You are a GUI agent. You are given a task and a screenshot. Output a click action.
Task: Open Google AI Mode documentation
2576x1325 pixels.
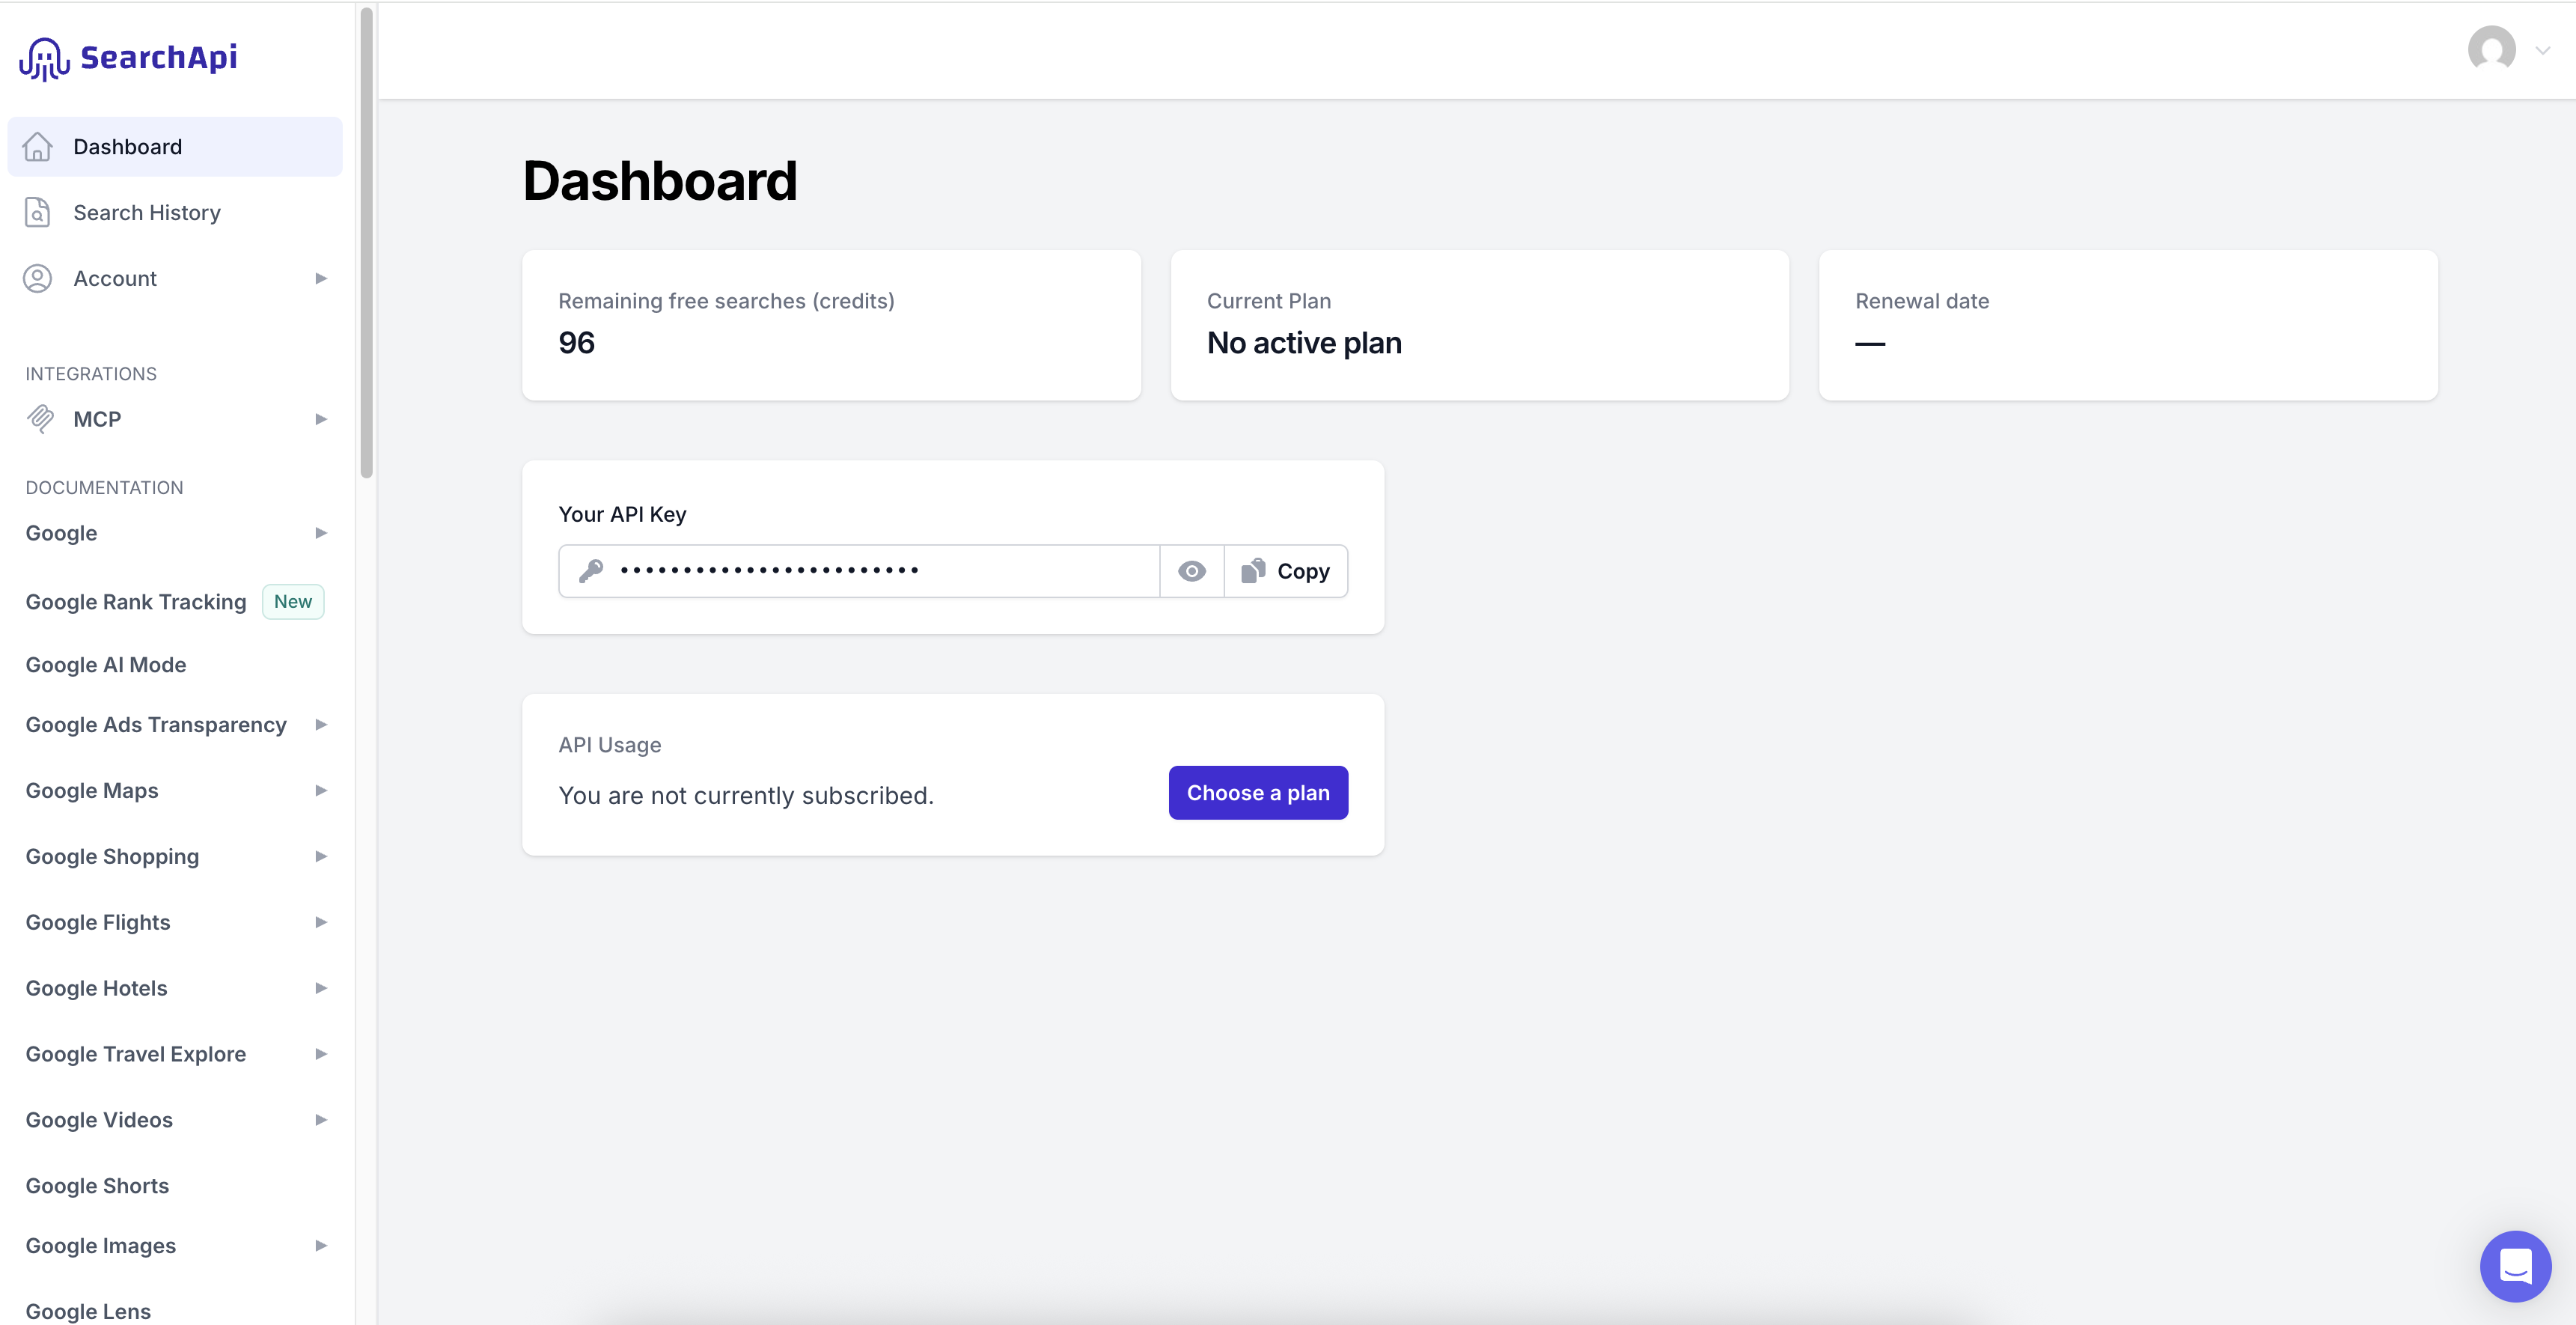pyautogui.click(x=106, y=665)
